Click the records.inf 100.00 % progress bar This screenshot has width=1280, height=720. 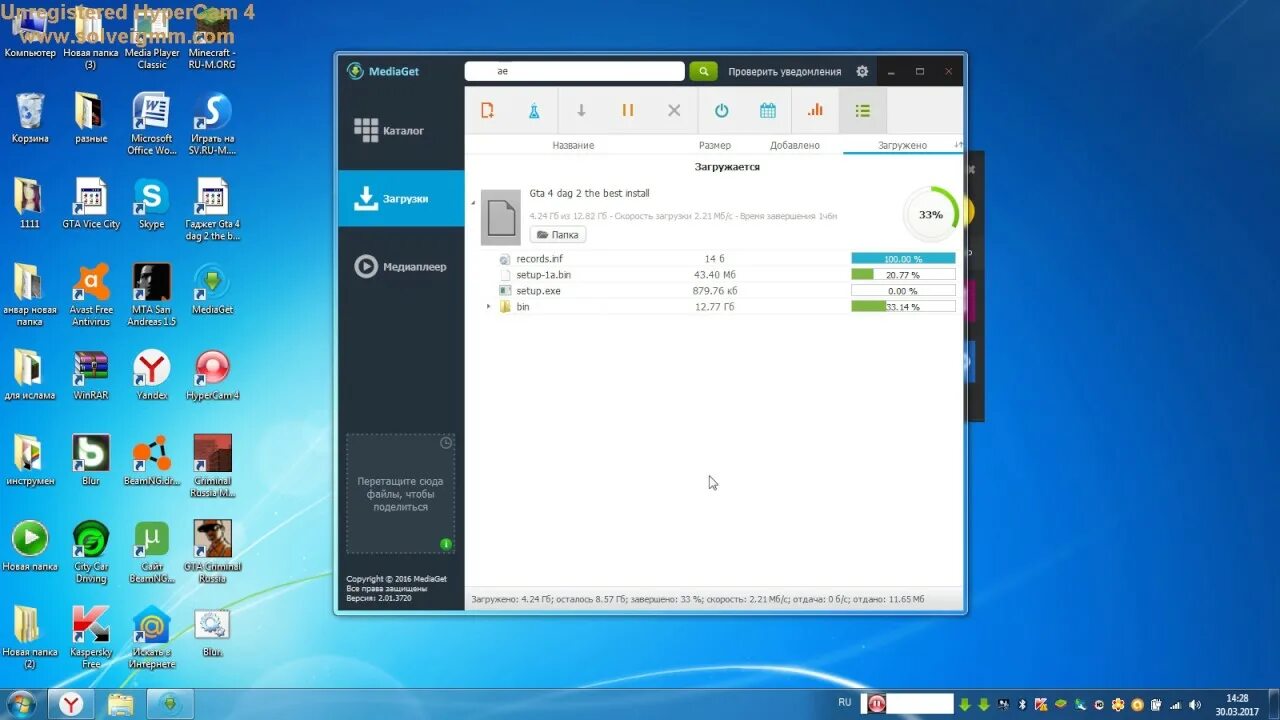(x=903, y=259)
